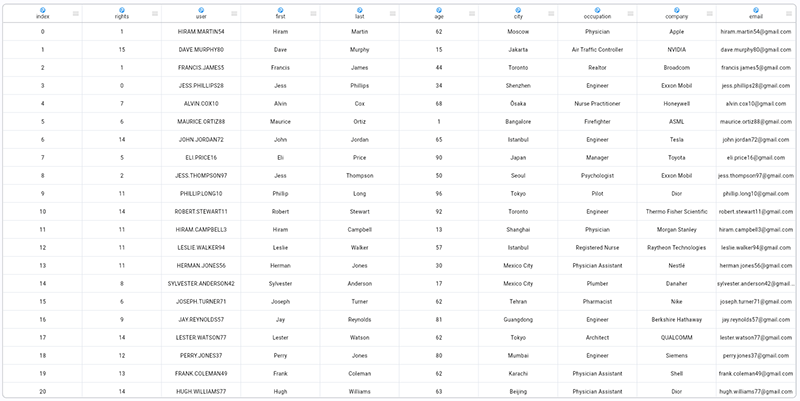The image size is (800, 401).
Task: Click the blue info icon above age
Action: point(439,10)
